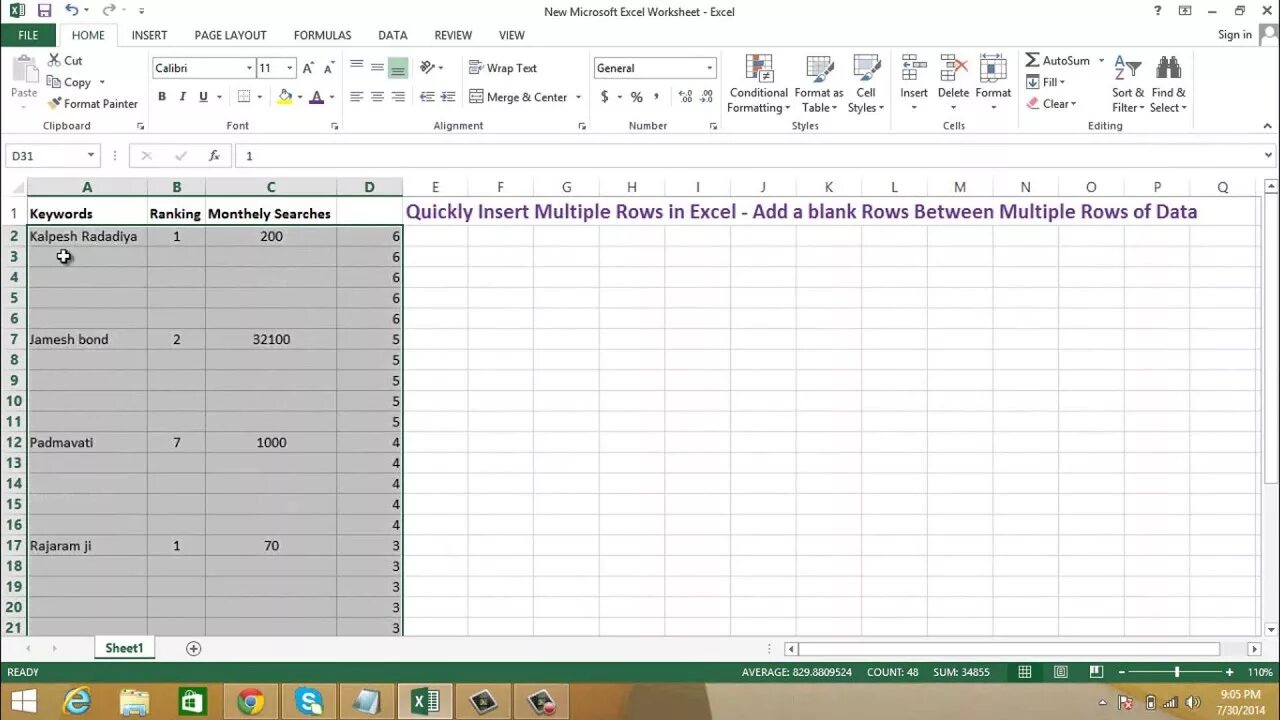Click the Insert Function fx icon
The image size is (1280, 720).
coord(214,156)
